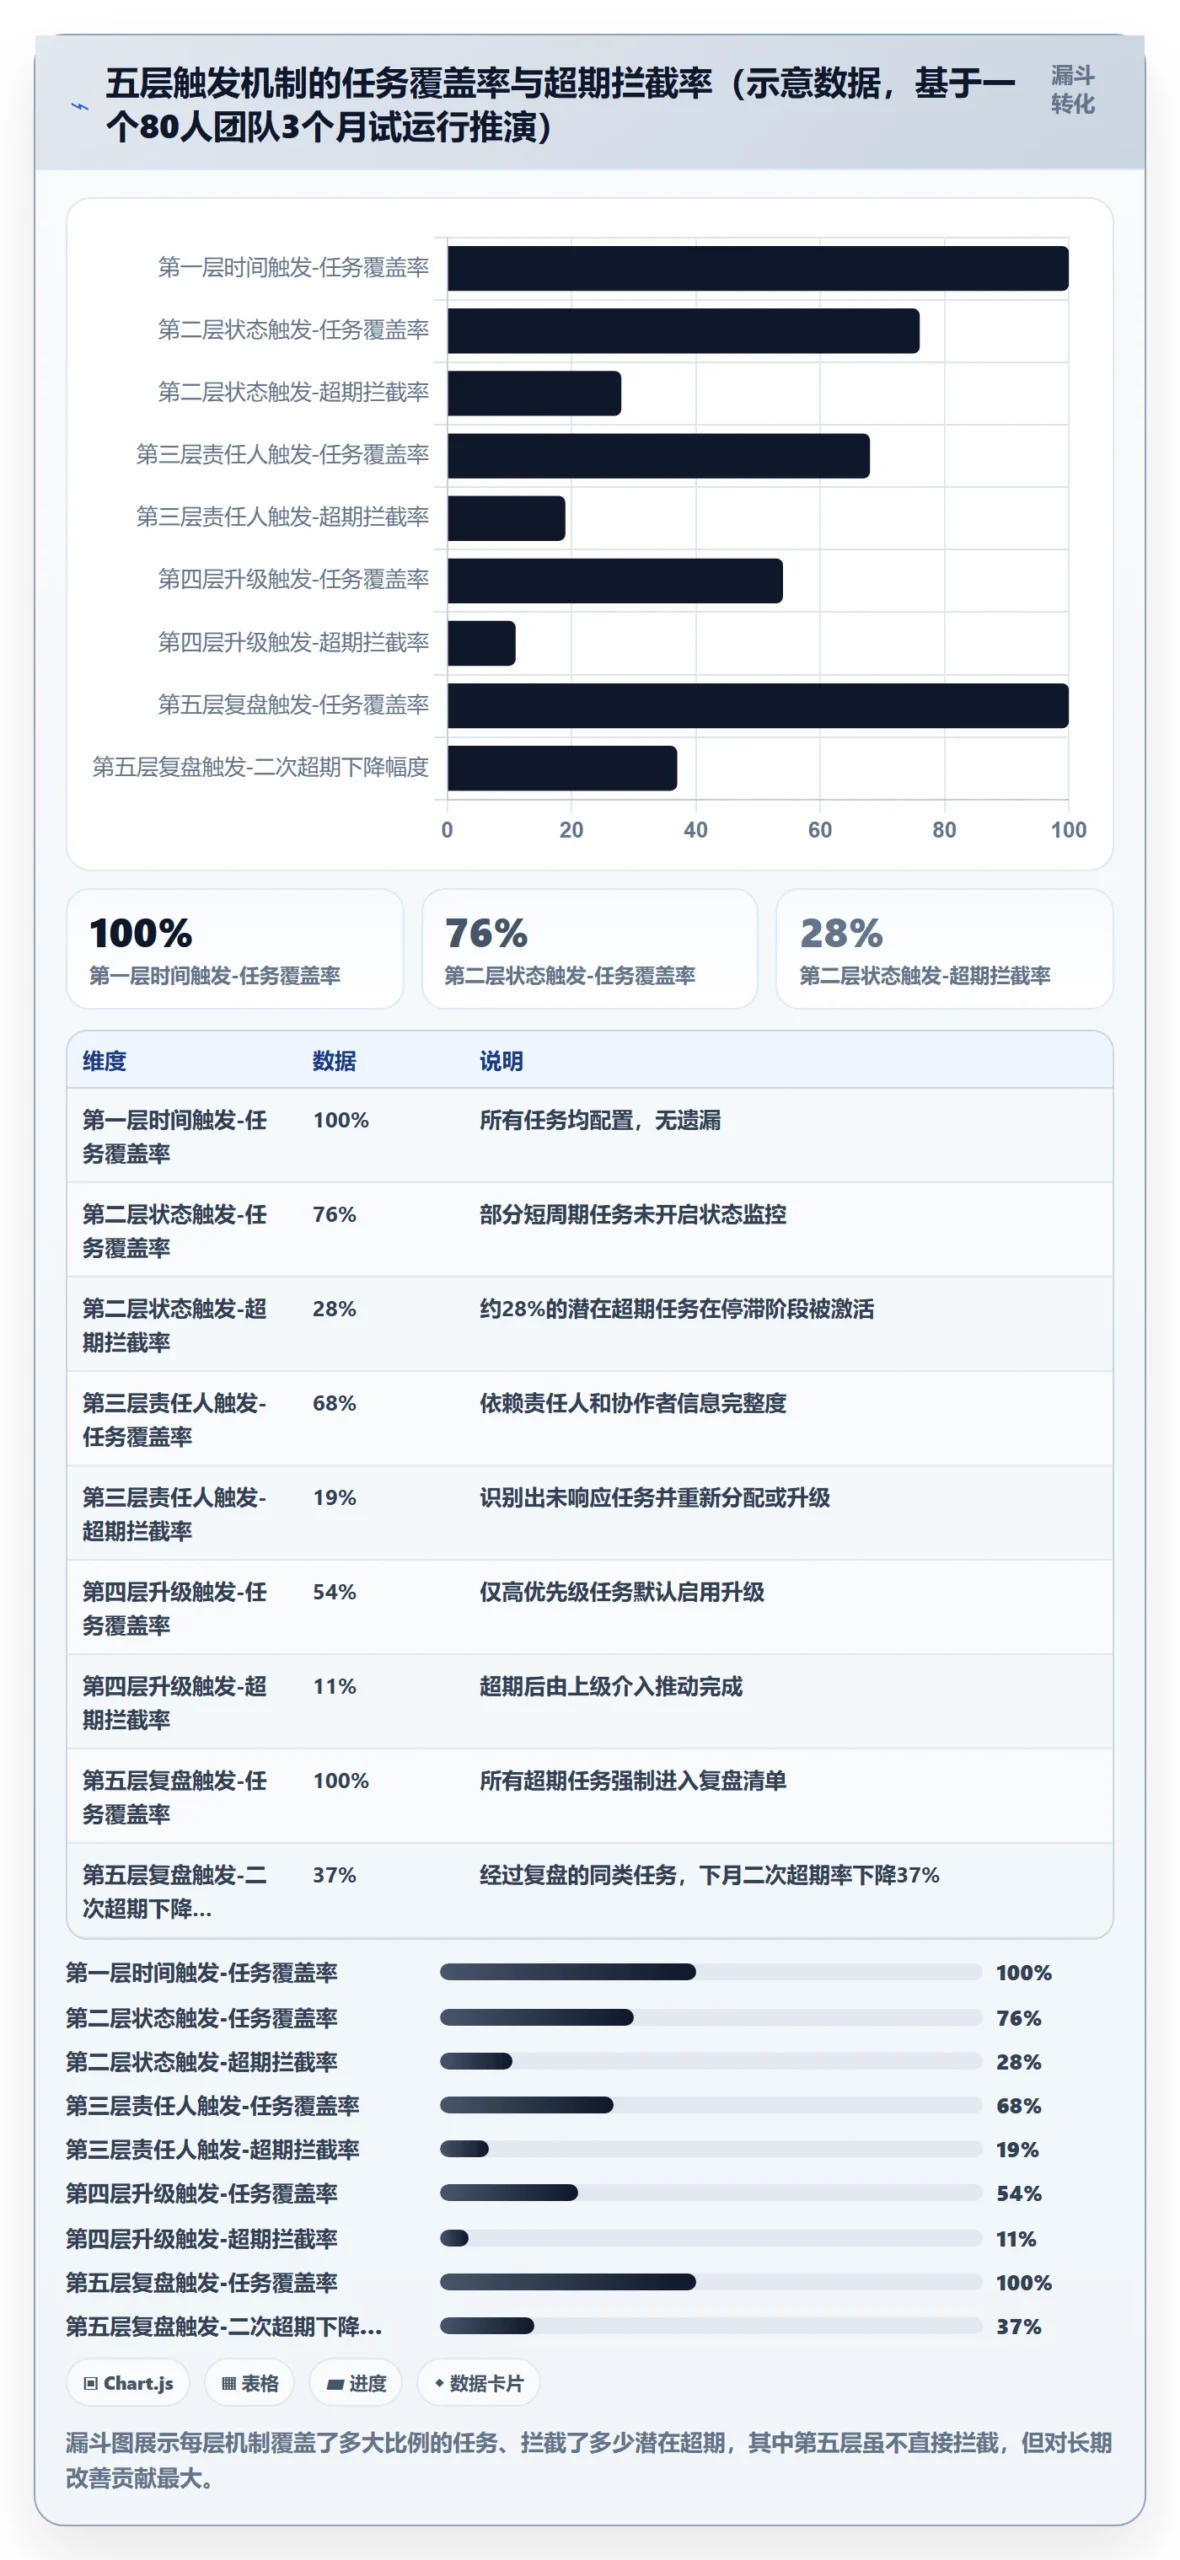Open the Chart.js chip
This screenshot has height=2560, width=1180.
(x=129, y=2383)
